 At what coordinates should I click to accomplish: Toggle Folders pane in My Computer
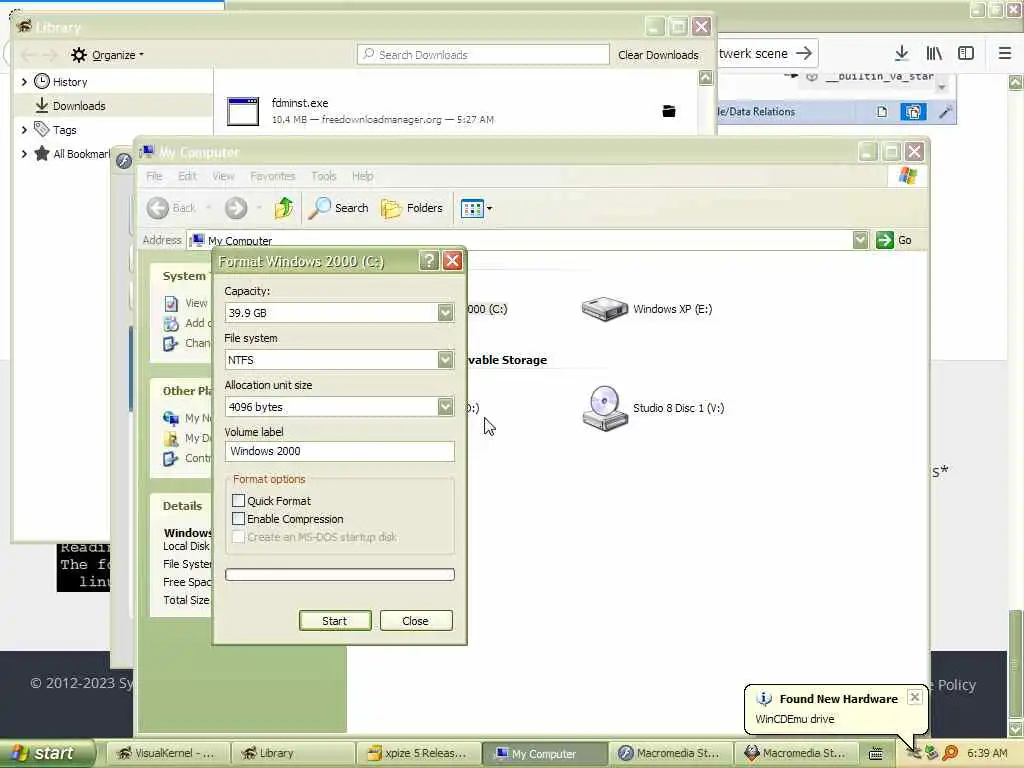[x=411, y=208]
